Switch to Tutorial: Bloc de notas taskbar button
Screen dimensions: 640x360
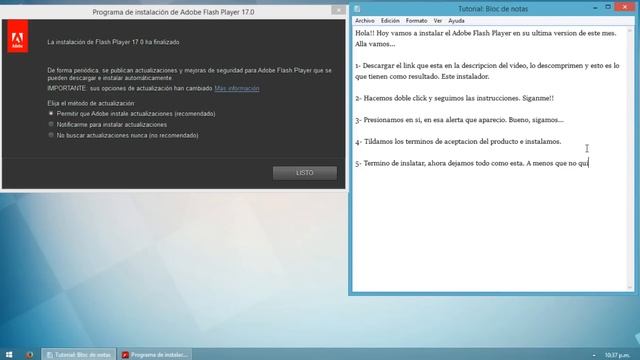pos(79,355)
